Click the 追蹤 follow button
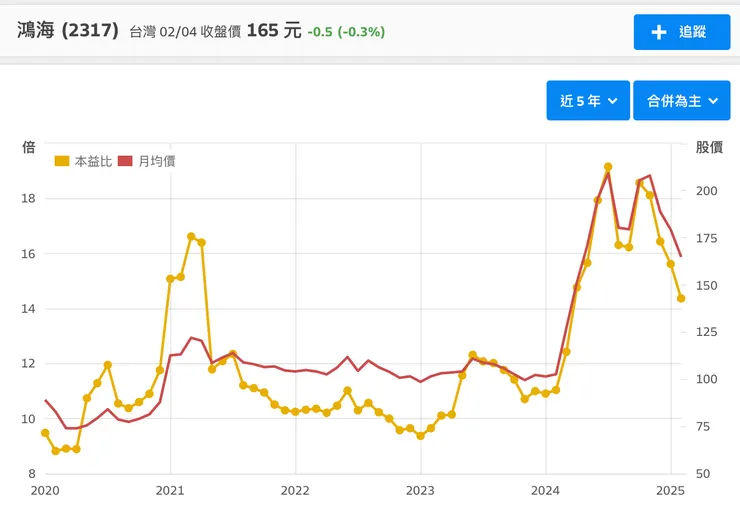Screen dimensions: 740x511 (x=682, y=32)
